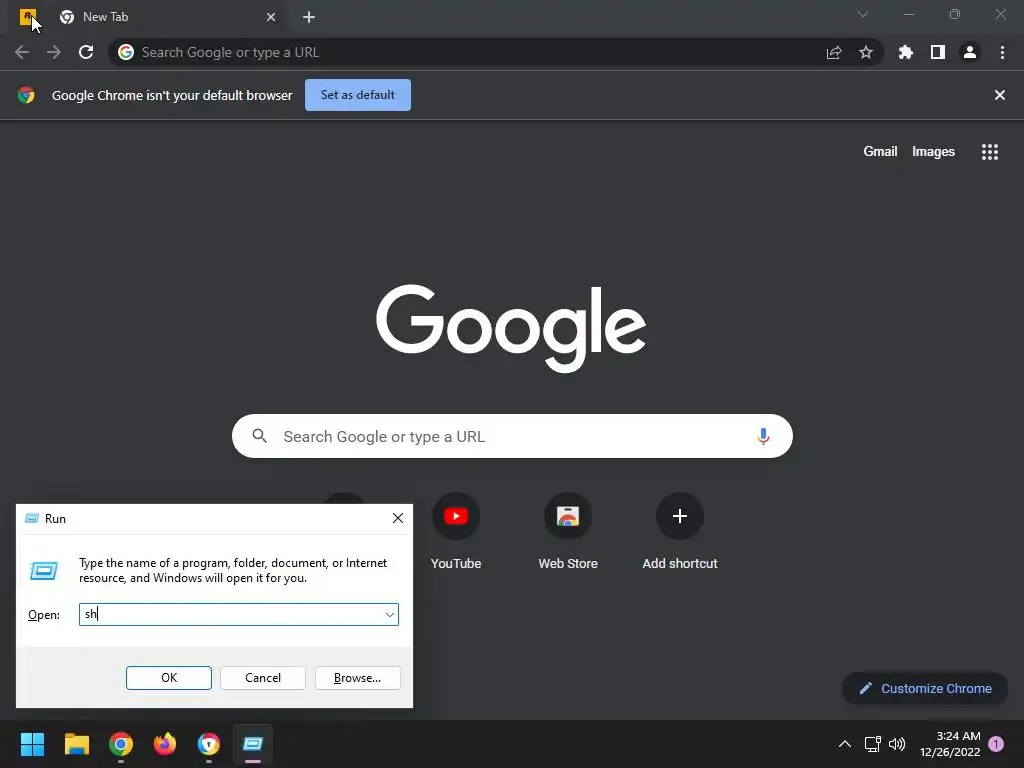Show hidden system tray icons
1024x768 pixels.
[x=844, y=744]
